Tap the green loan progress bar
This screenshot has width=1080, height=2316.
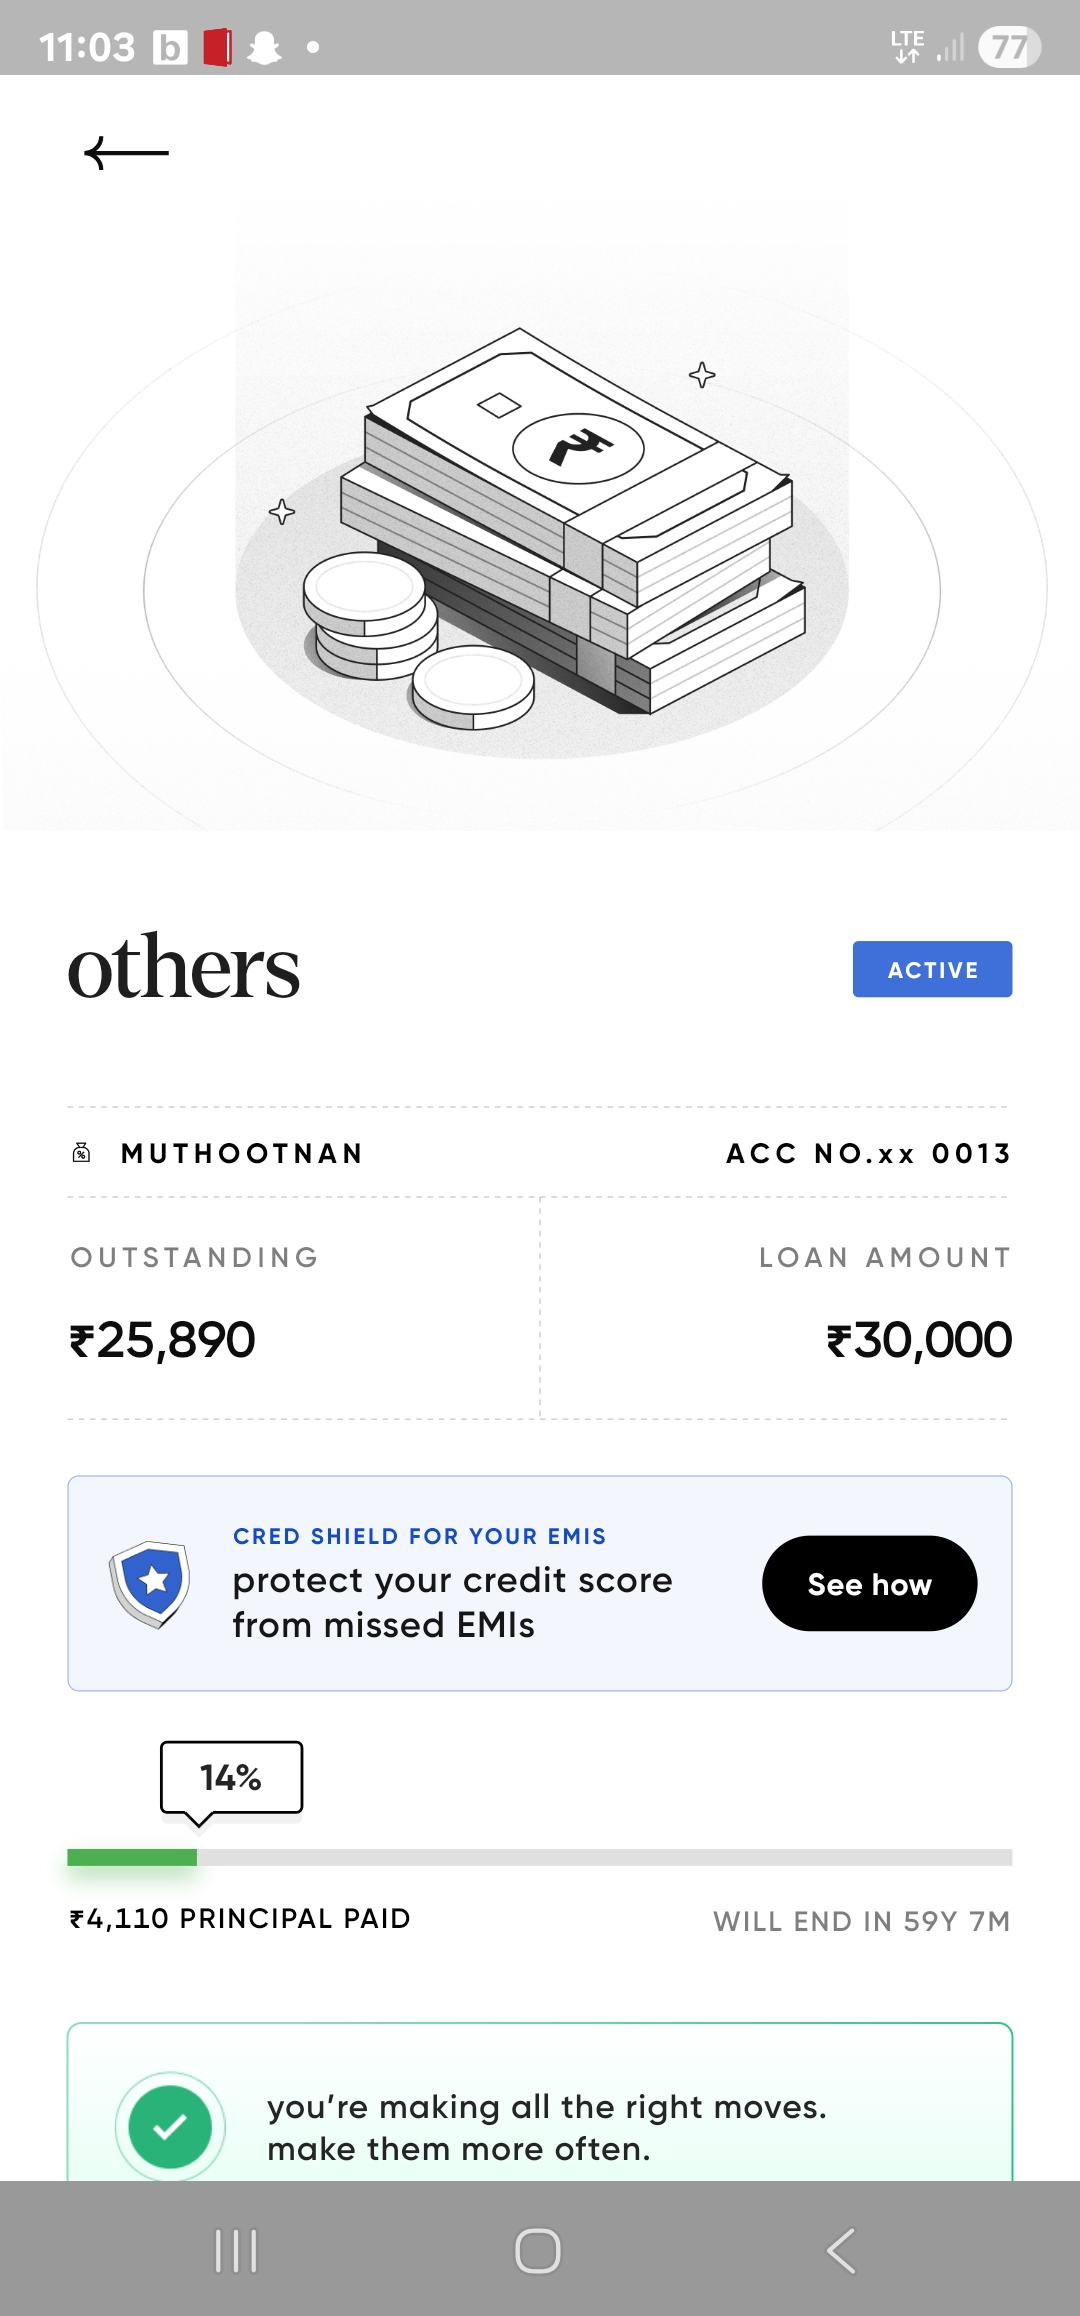[132, 1857]
